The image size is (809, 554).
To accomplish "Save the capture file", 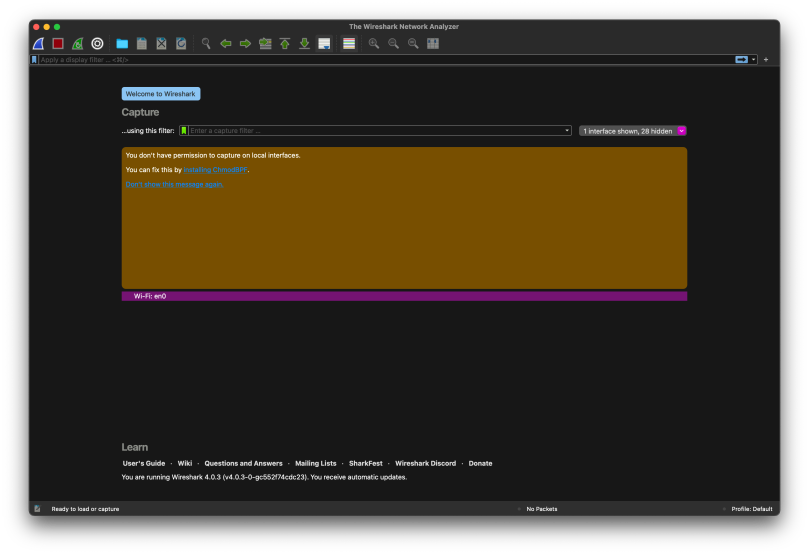I will click(142, 44).
